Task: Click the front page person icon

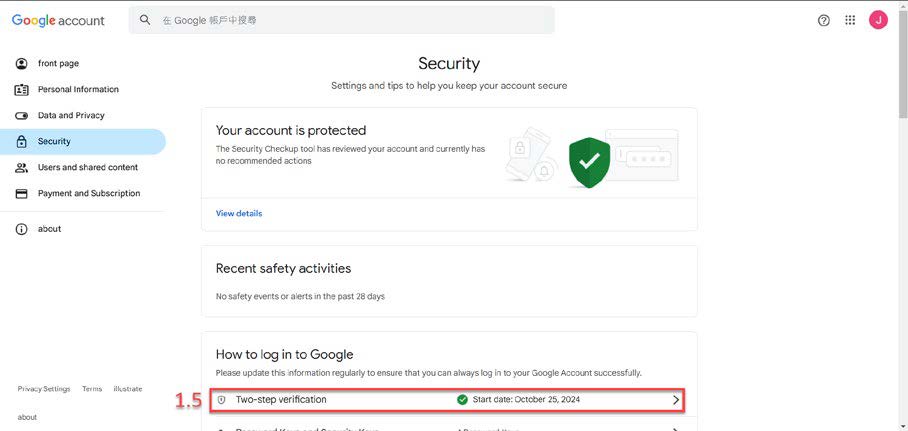Action: tap(21, 64)
